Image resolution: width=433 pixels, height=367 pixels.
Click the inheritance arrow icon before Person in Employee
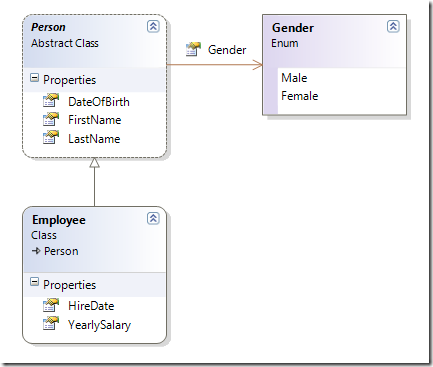(x=36, y=251)
